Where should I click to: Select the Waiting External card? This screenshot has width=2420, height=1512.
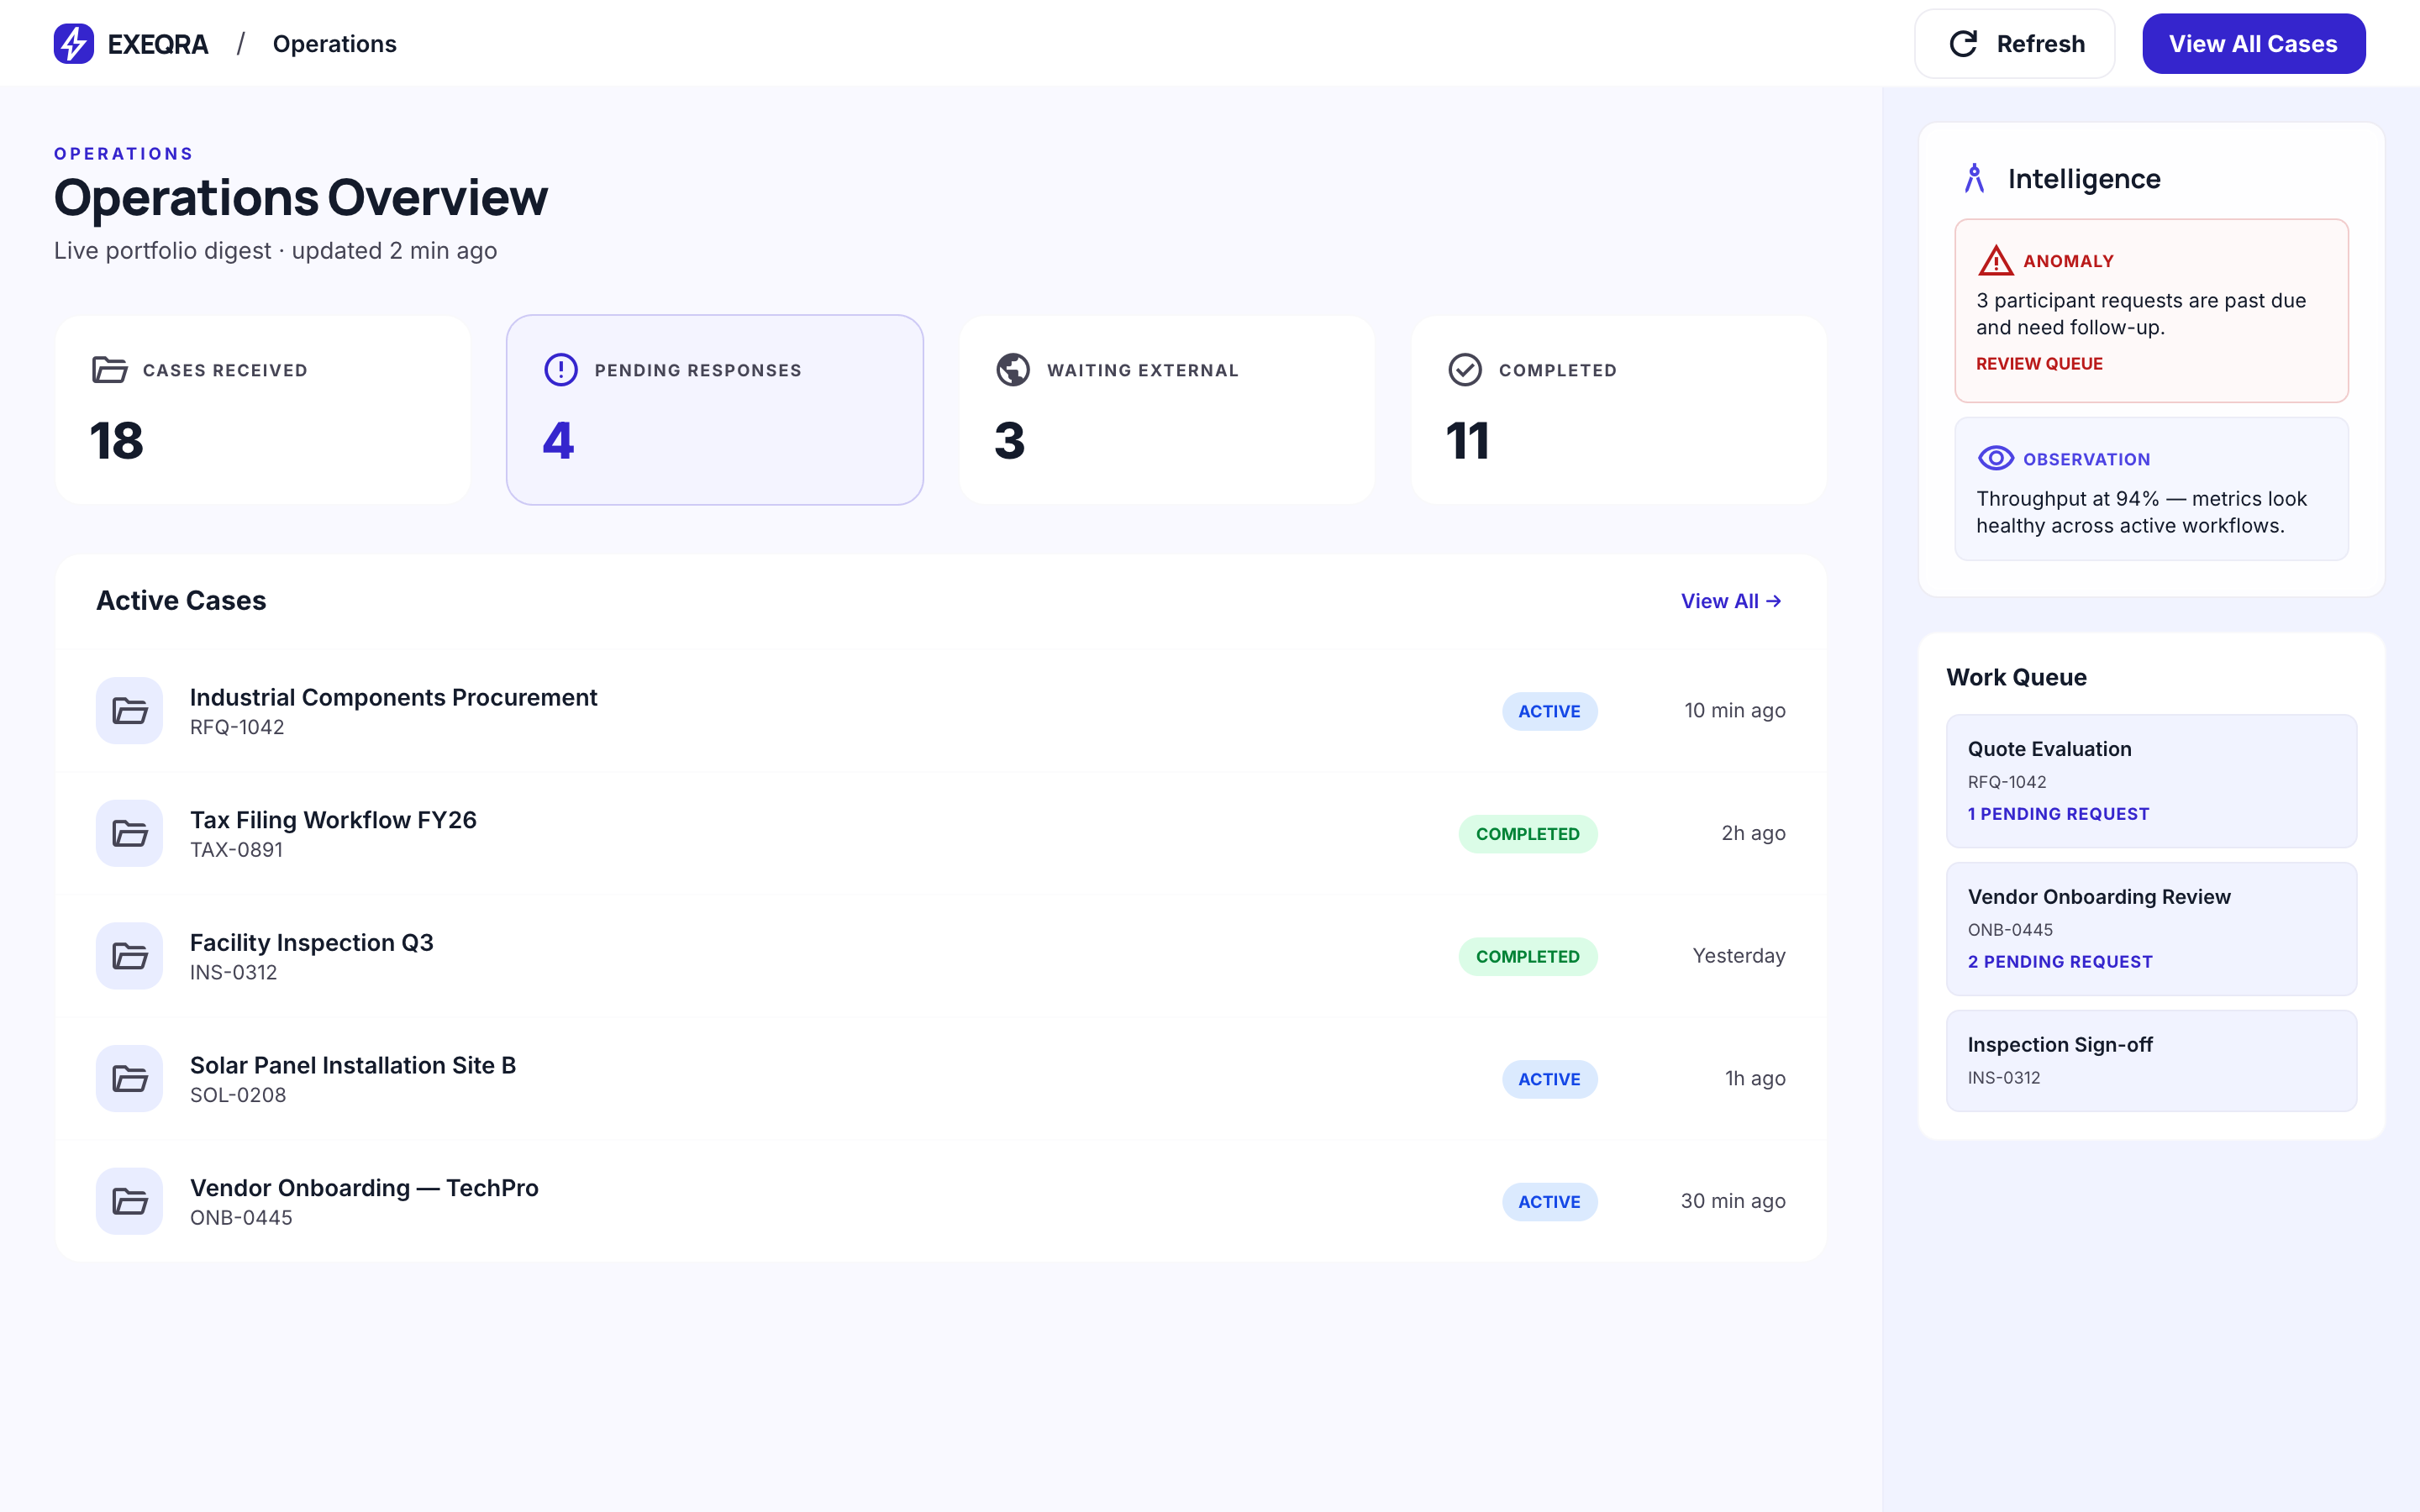[x=1167, y=410]
